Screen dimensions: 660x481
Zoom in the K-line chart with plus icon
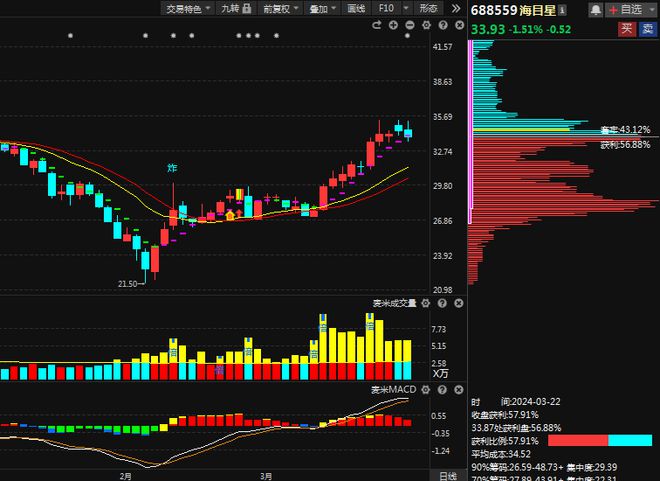(393, 25)
